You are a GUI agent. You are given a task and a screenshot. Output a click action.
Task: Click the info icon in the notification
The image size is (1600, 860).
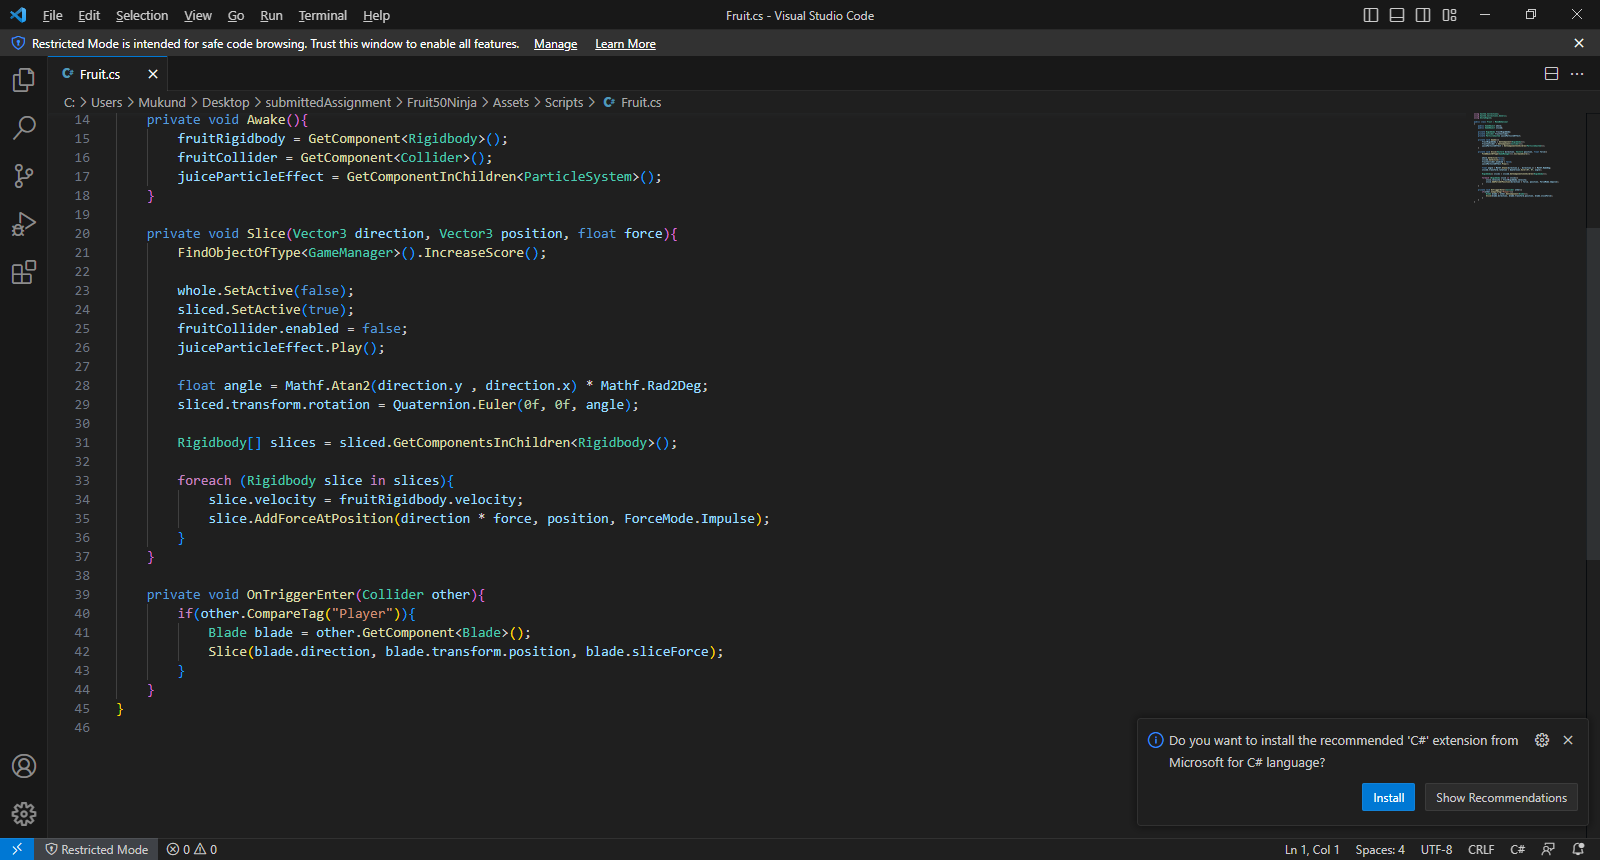tap(1155, 740)
